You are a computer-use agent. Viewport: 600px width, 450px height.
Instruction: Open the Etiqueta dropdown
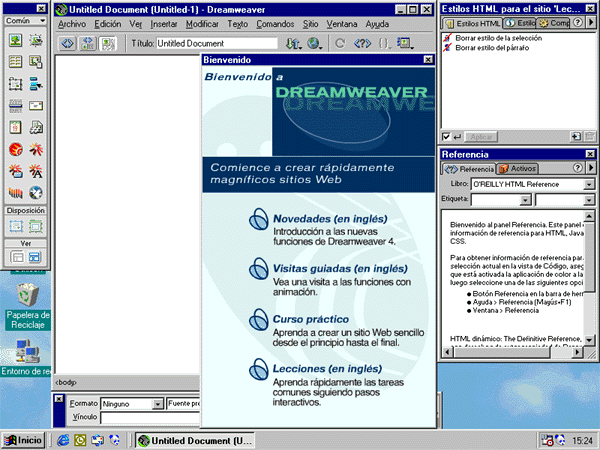coord(525,200)
